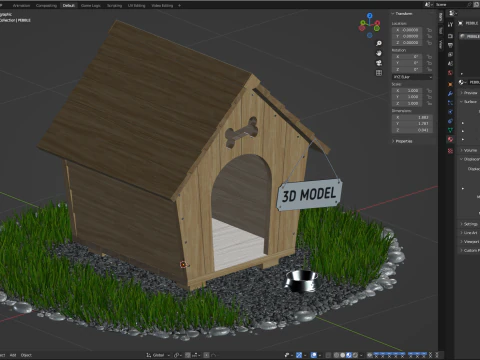Screen dimensions: 480x360
Task: Open the Object Constraints tab icon
Action: click(x=450, y=121)
